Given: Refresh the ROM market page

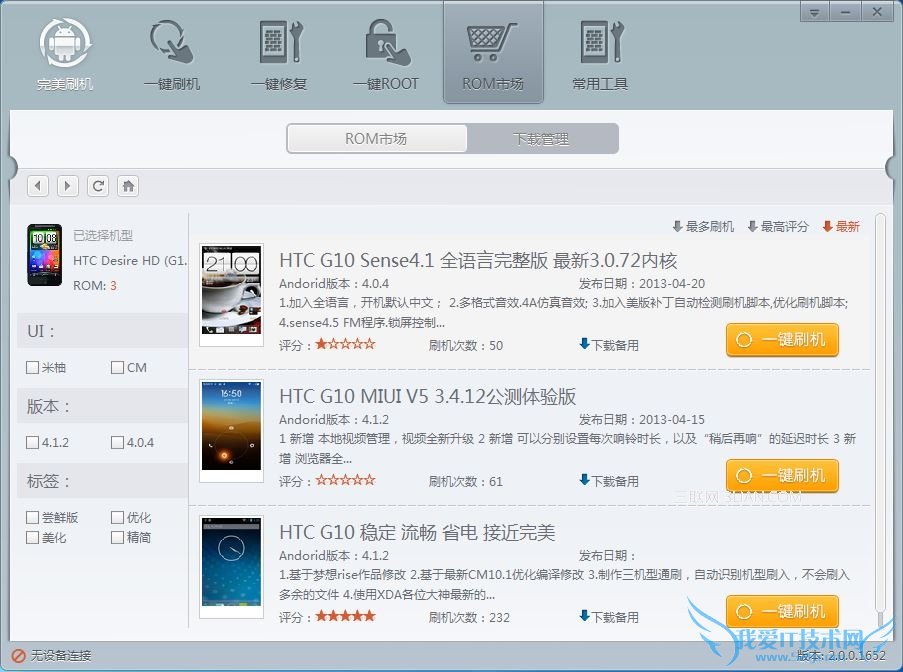Looking at the screenshot, I should coord(98,186).
